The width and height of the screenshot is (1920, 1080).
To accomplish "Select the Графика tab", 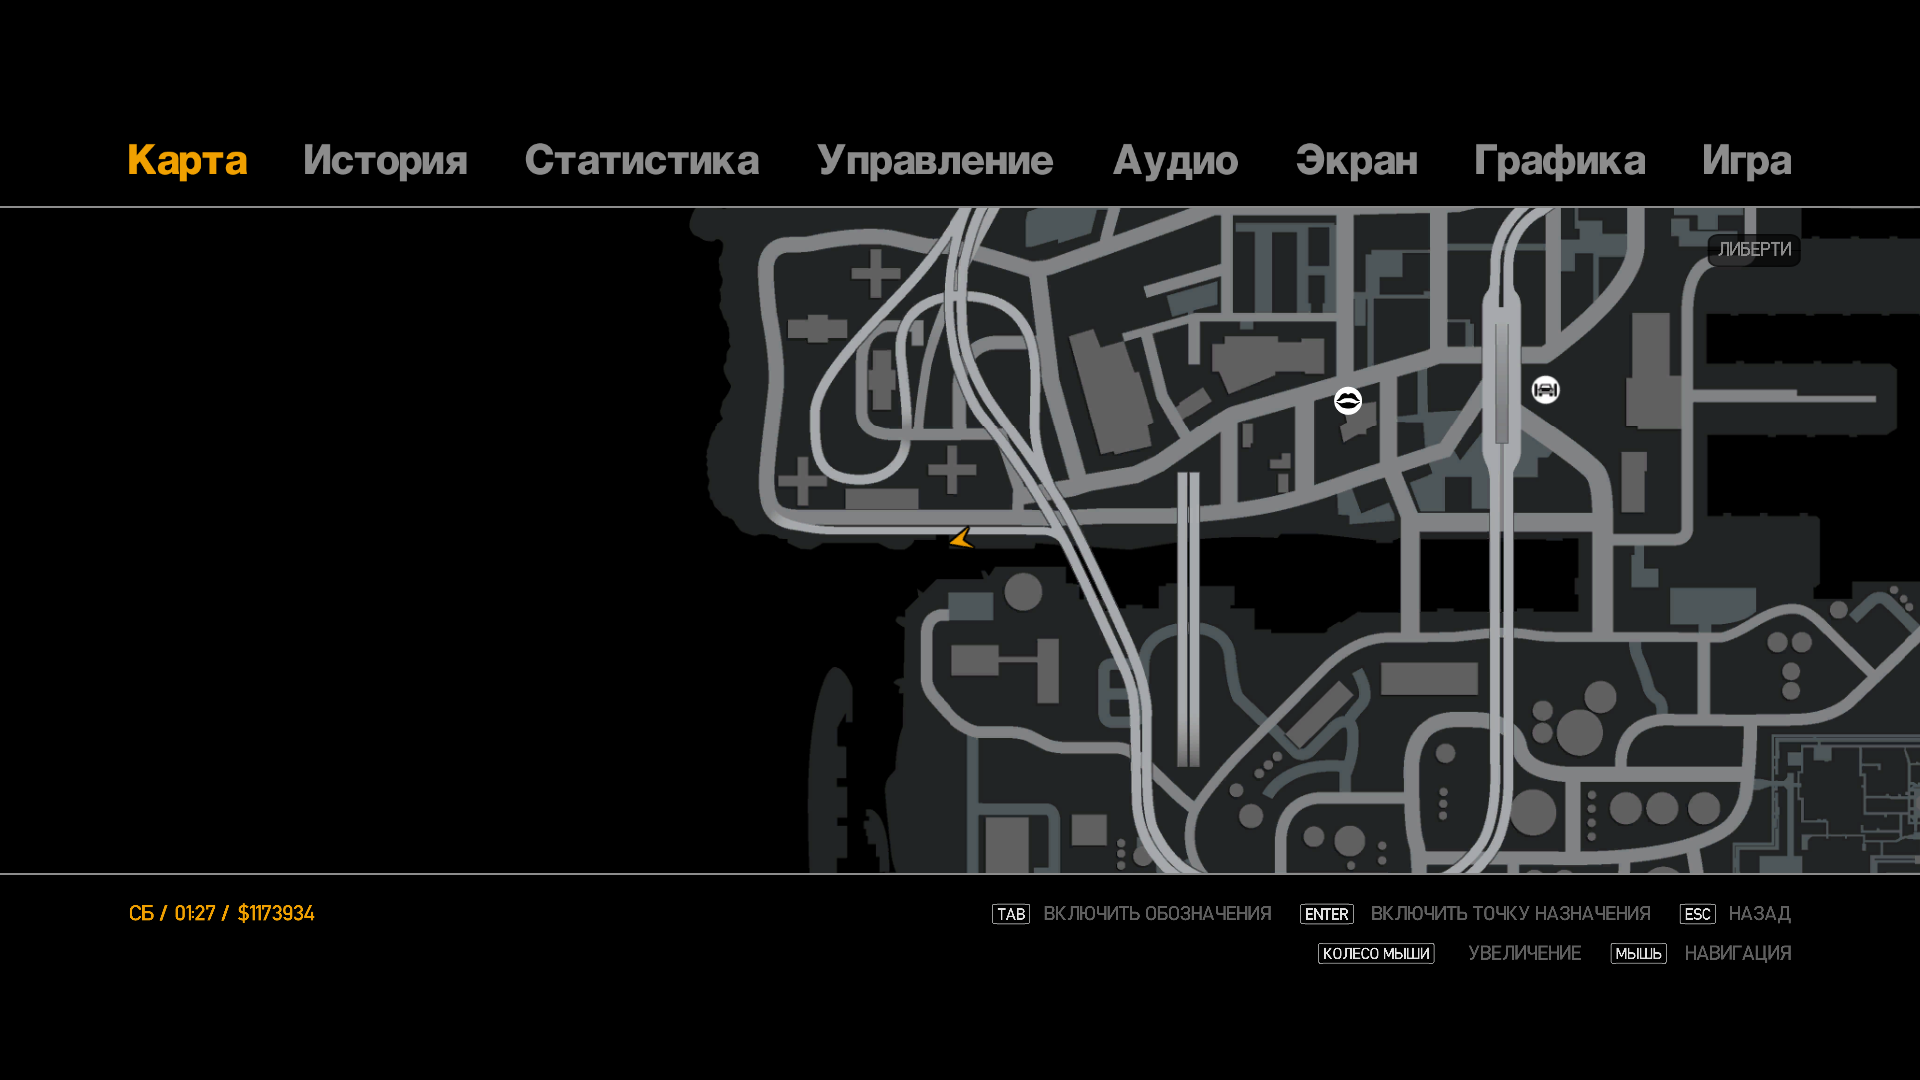I will (1559, 161).
